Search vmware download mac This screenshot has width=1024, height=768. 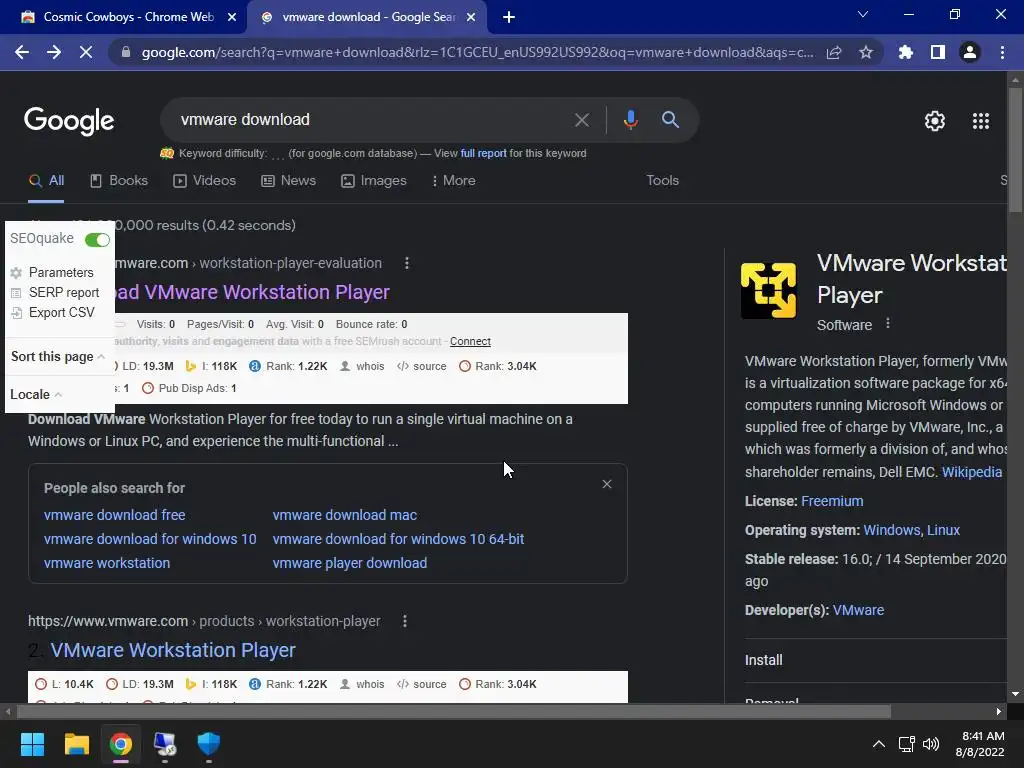click(344, 515)
